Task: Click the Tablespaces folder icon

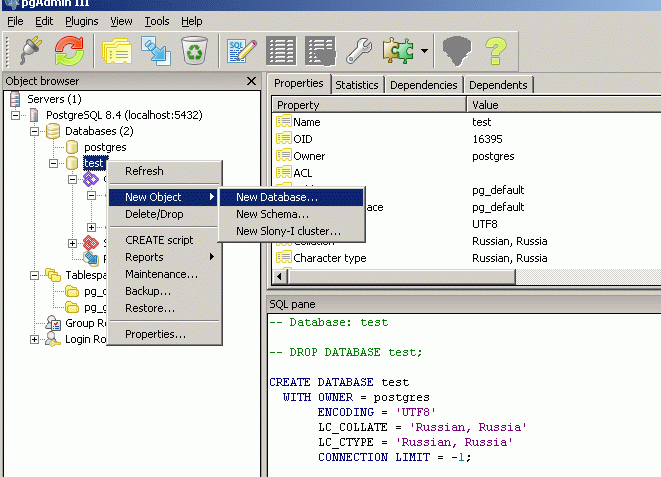Action: click(x=53, y=275)
